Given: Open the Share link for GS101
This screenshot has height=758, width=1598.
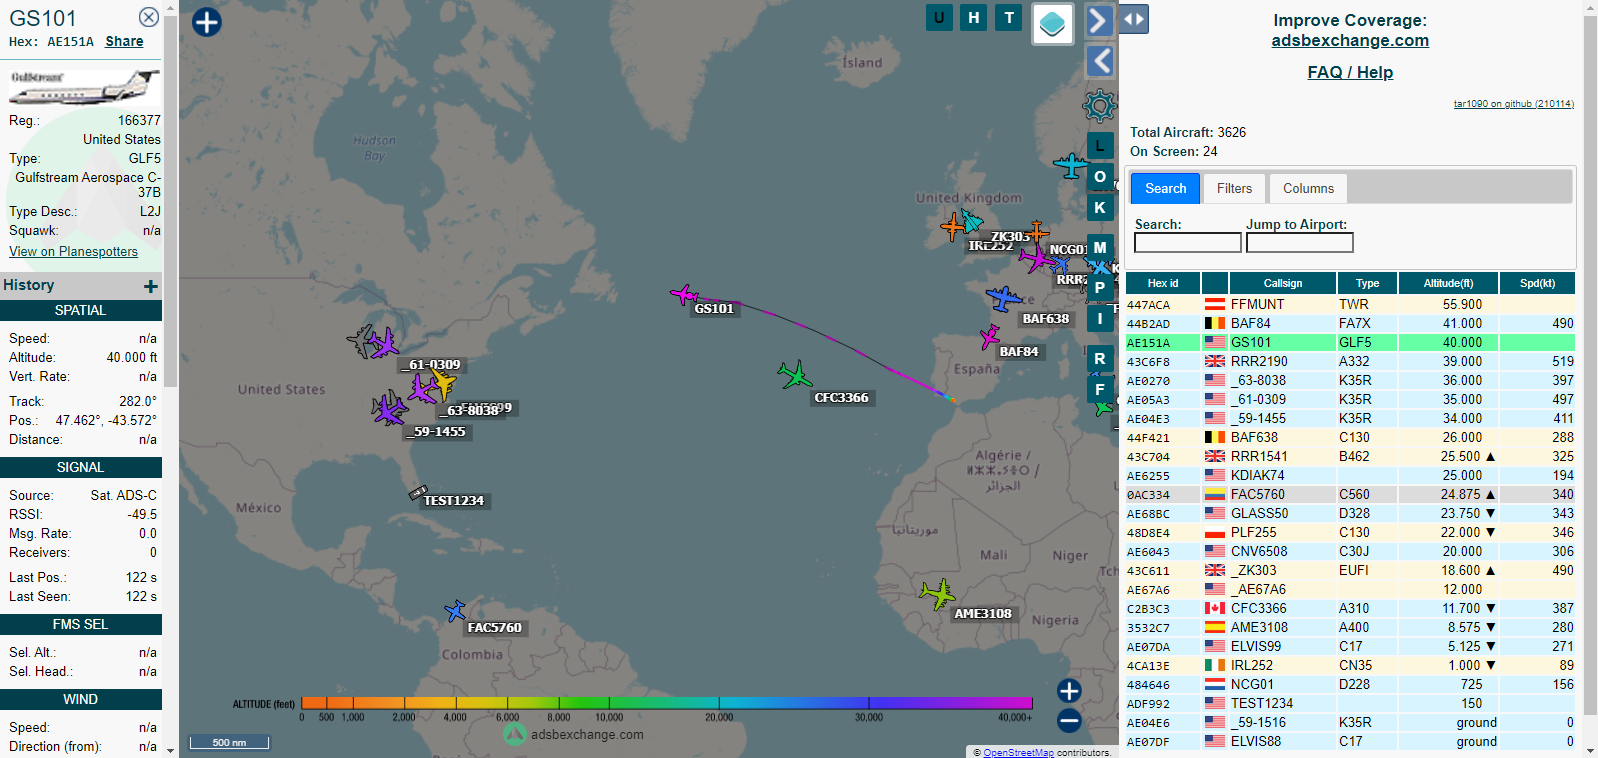Looking at the screenshot, I should (124, 41).
